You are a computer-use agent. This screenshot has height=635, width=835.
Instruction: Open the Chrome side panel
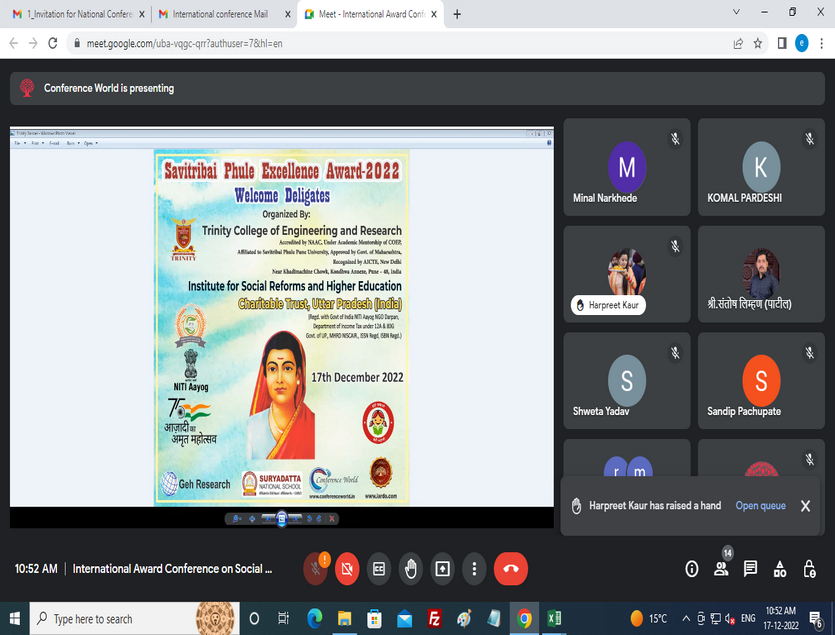tap(782, 43)
